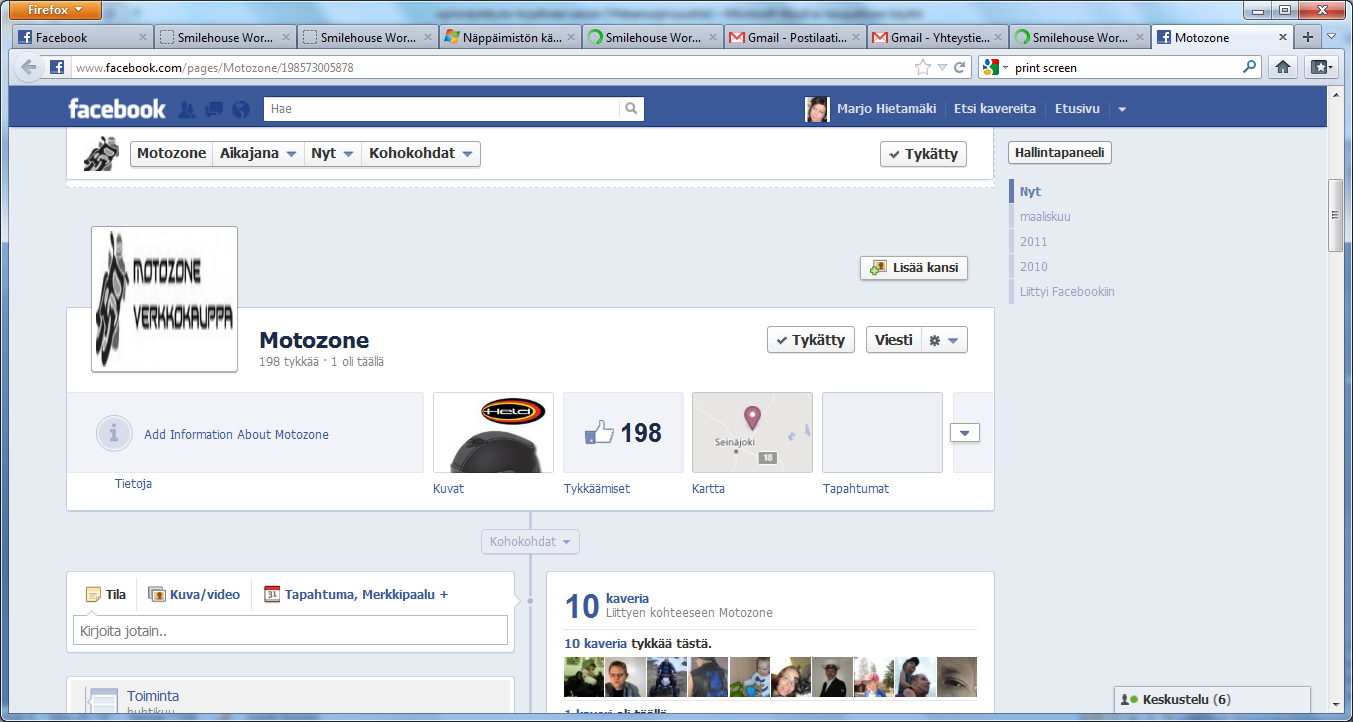Click the Hae search field
This screenshot has height=722, width=1353.
pyautogui.click(x=442, y=108)
